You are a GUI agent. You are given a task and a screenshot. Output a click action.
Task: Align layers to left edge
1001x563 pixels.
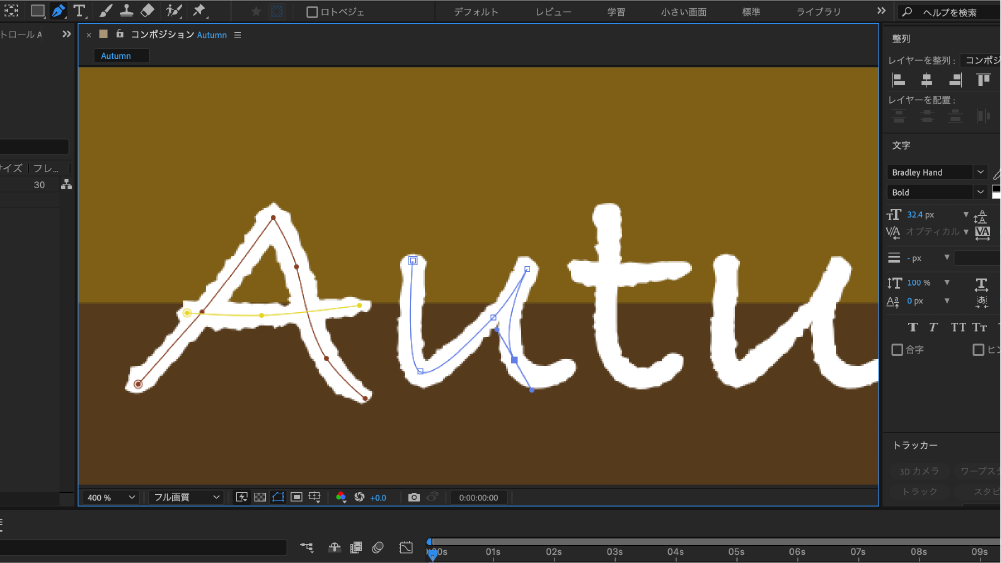tap(898, 80)
